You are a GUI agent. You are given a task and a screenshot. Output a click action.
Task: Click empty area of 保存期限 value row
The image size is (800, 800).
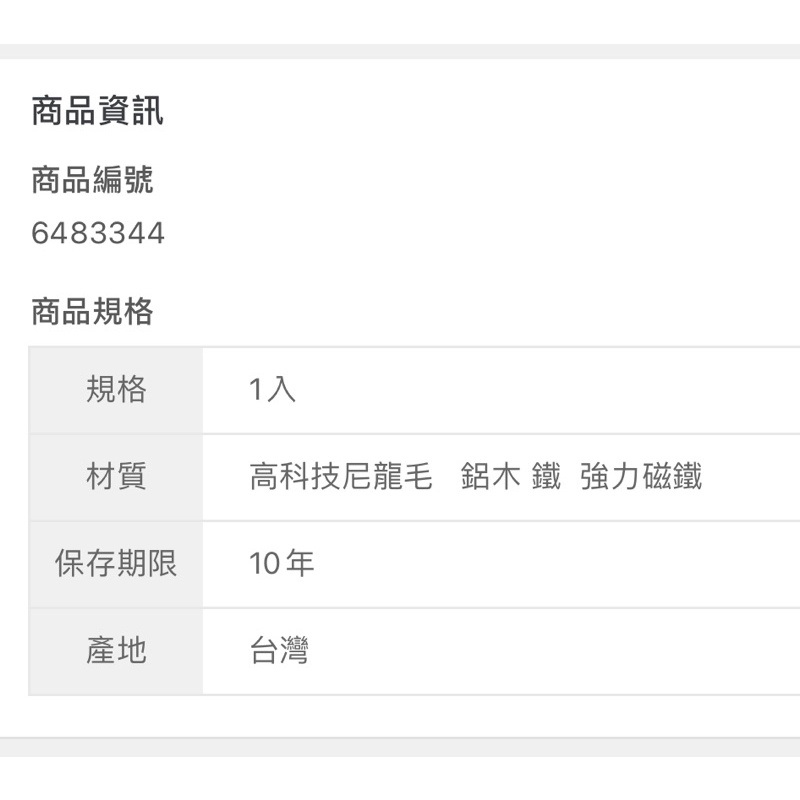pyautogui.click(x=556, y=564)
